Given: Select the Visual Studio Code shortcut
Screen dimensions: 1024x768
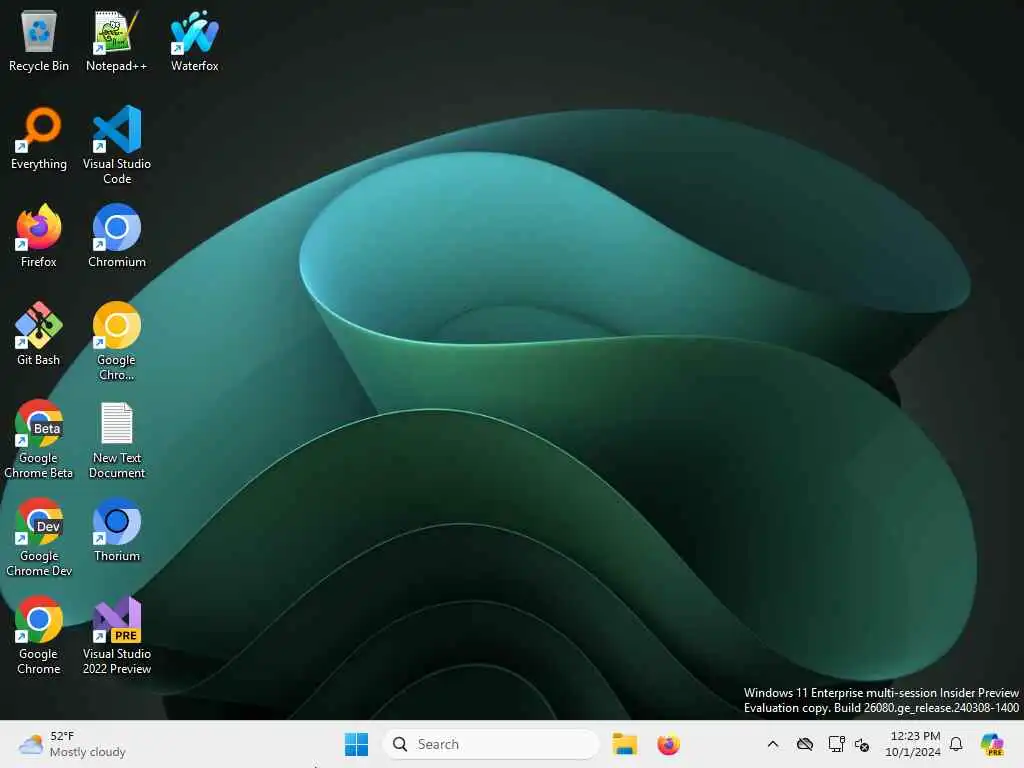Looking at the screenshot, I should (x=117, y=145).
